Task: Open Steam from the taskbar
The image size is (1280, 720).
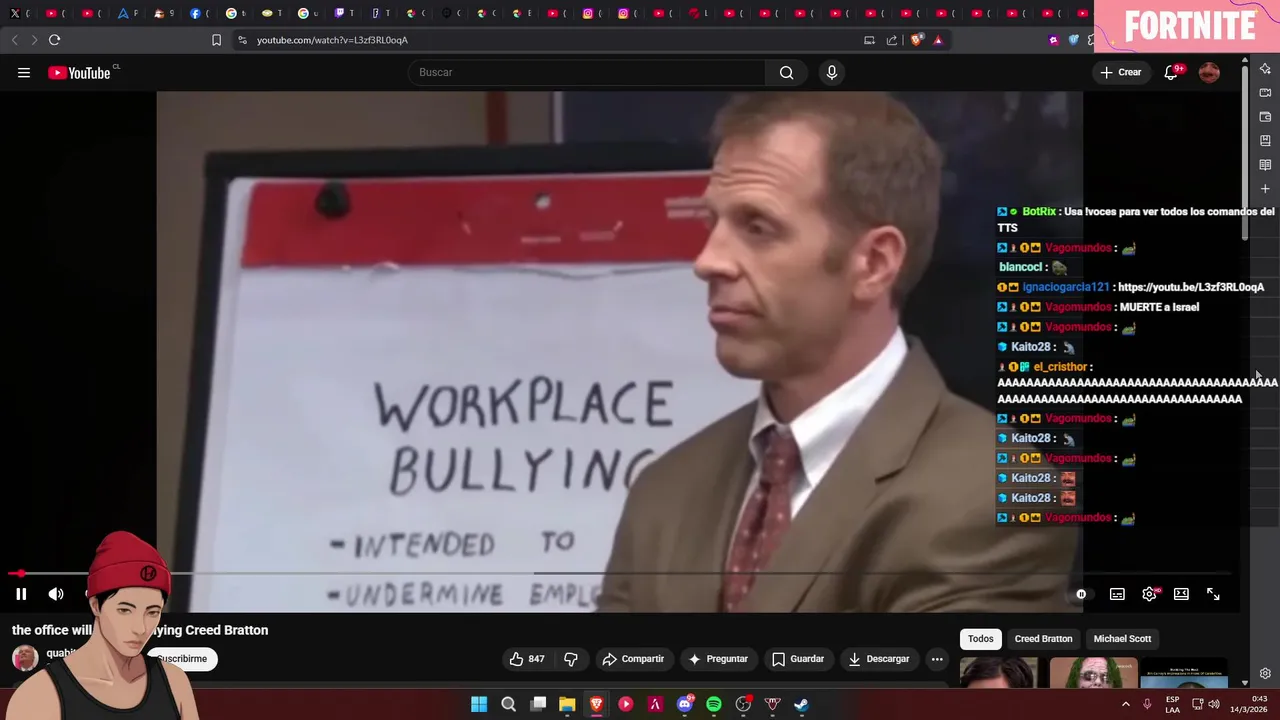Action: click(x=802, y=704)
